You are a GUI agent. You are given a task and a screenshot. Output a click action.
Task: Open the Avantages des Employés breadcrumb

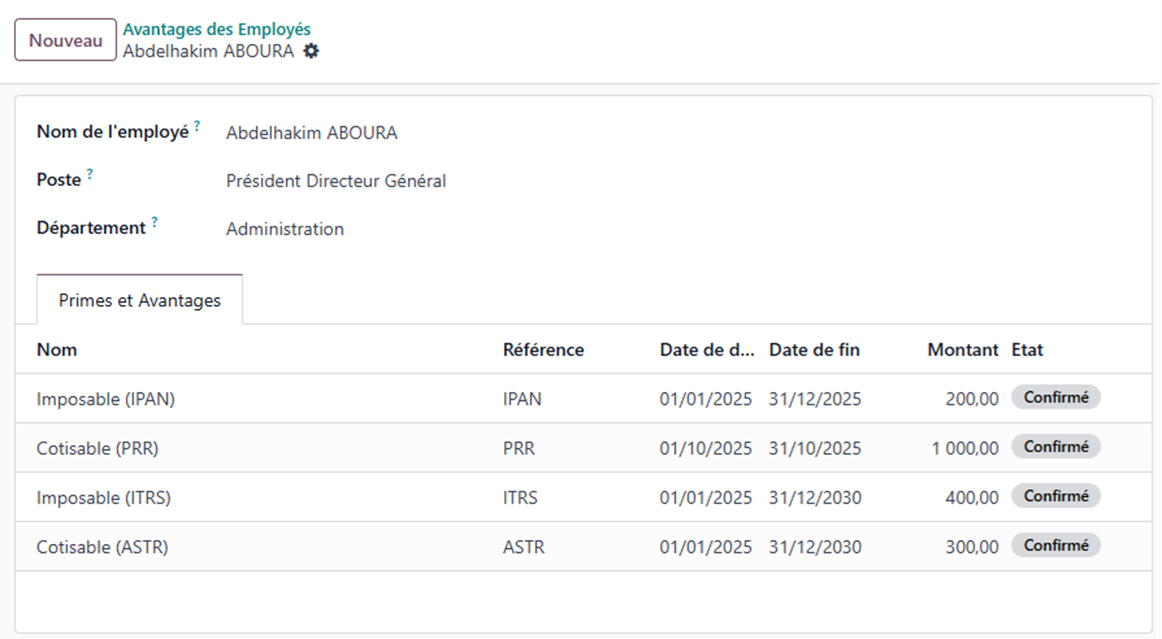click(x=216, y=30)
